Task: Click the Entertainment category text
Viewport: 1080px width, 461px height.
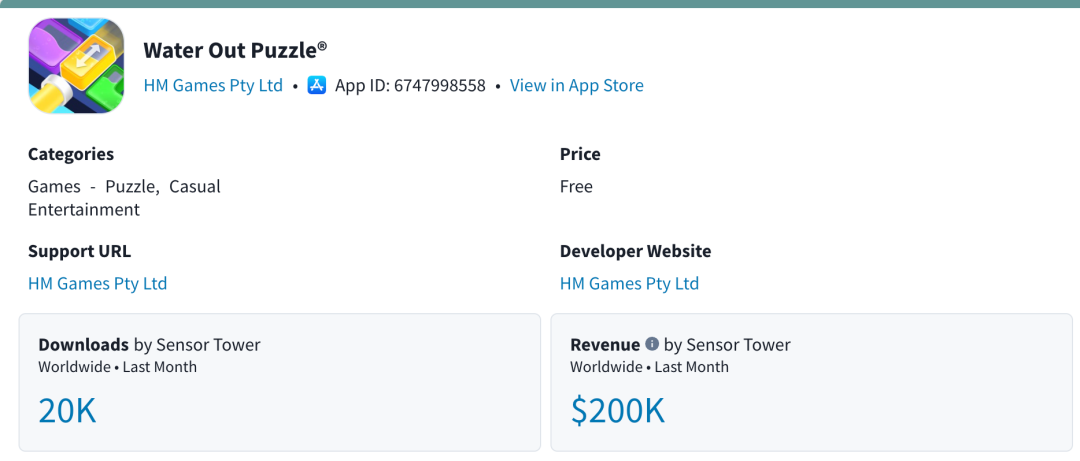Action: point(84,209)
